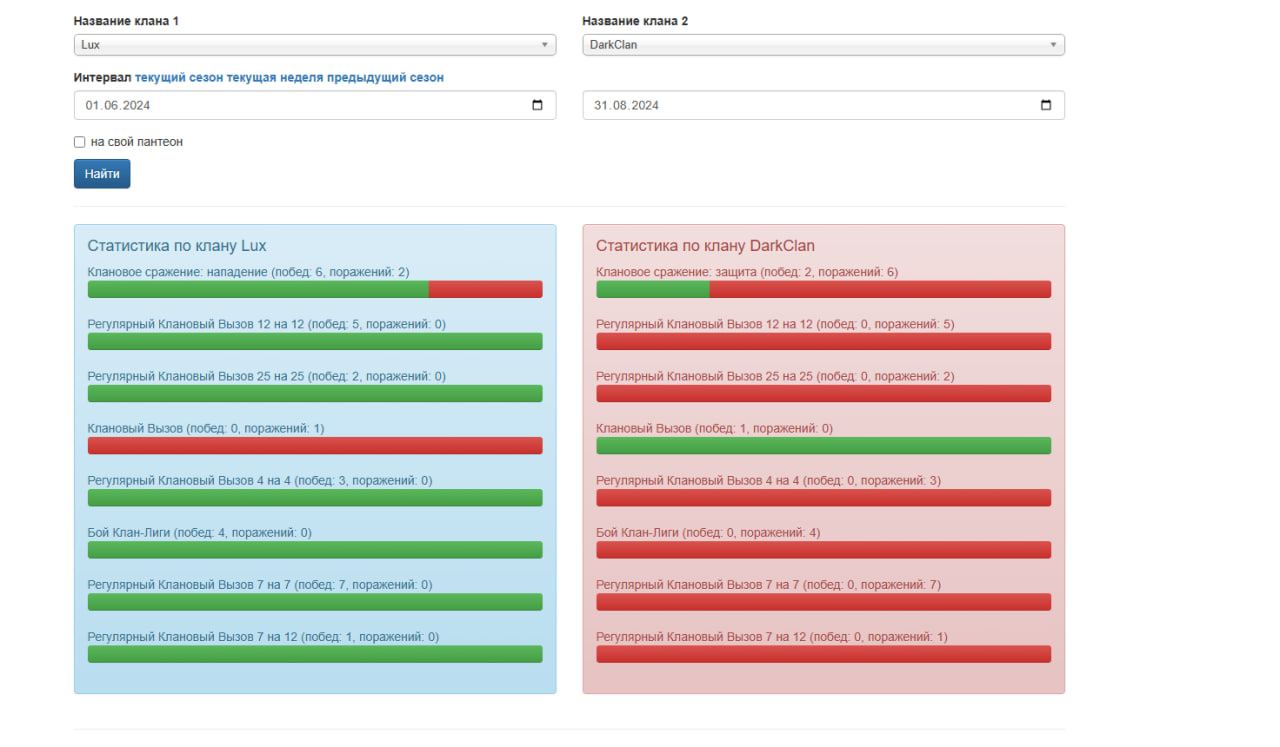Select the 'текущая неделя' interval link

pyautogui.click(x=274, y=77)
